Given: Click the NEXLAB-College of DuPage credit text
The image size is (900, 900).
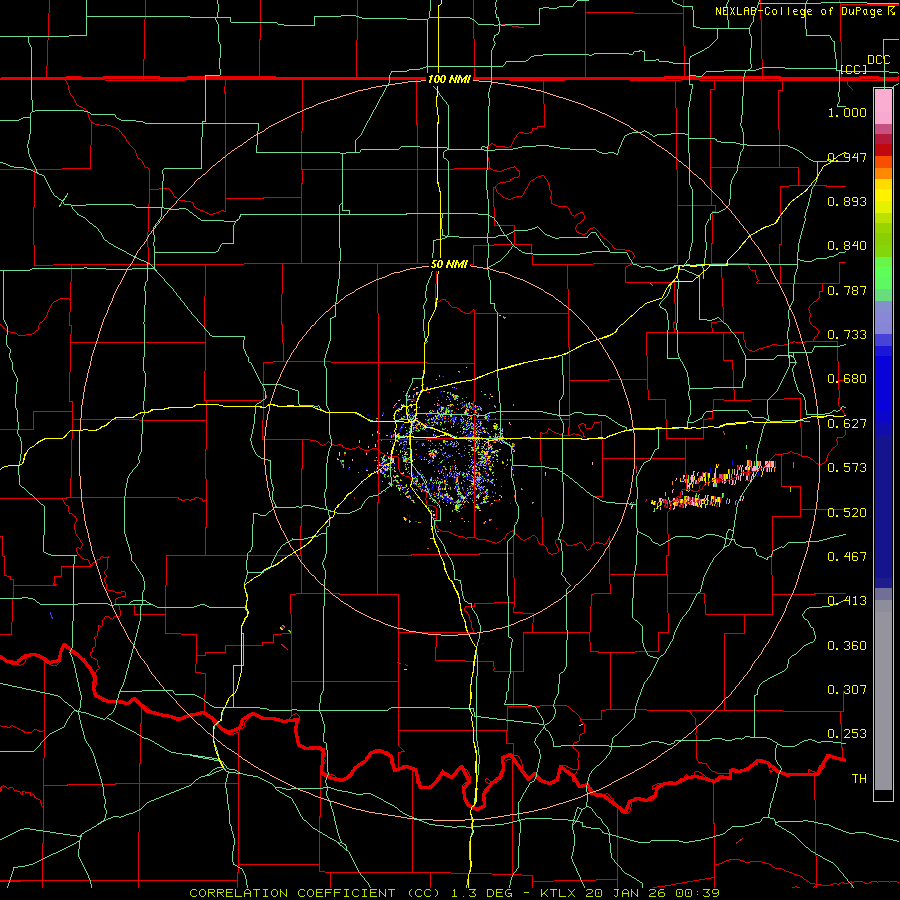Looking at the screenshot, I should (805, 11).
